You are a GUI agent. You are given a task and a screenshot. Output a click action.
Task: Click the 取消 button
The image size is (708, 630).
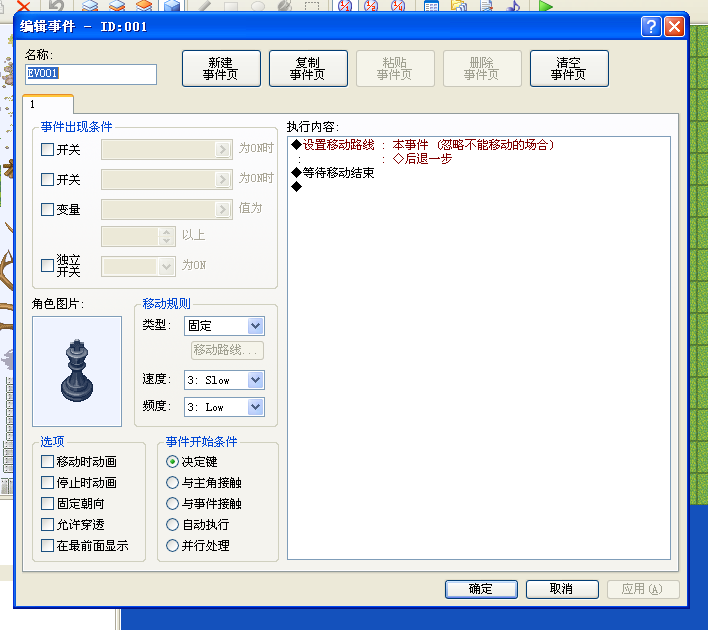(562, 589)
